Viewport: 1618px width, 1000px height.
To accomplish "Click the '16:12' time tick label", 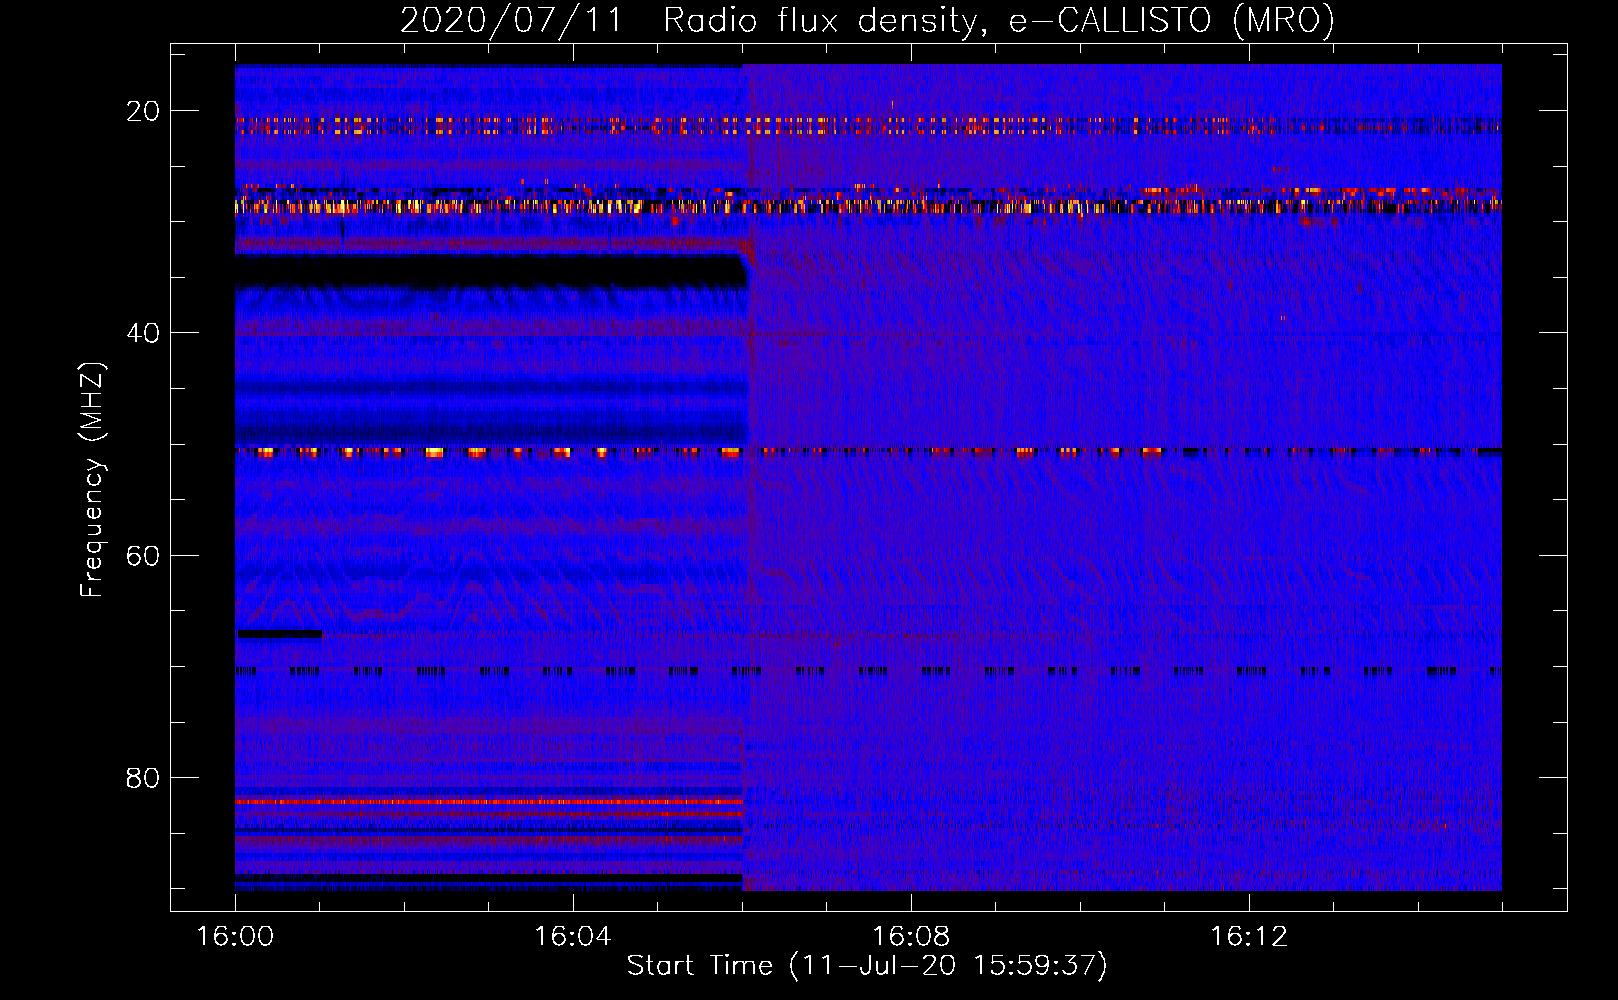I will tap(1249, 937).
